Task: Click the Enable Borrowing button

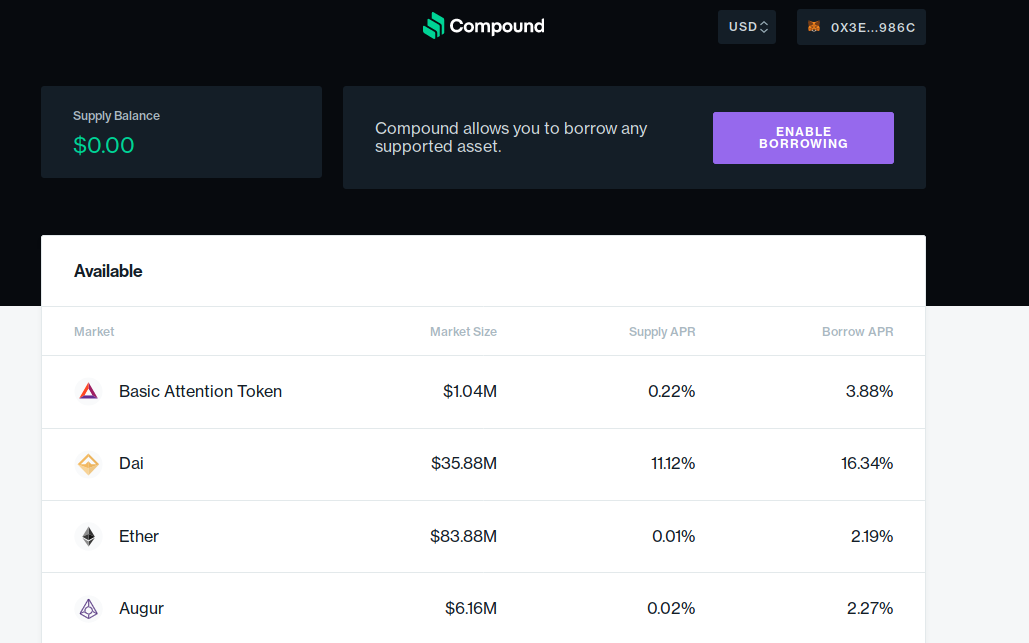Action: 803,138
